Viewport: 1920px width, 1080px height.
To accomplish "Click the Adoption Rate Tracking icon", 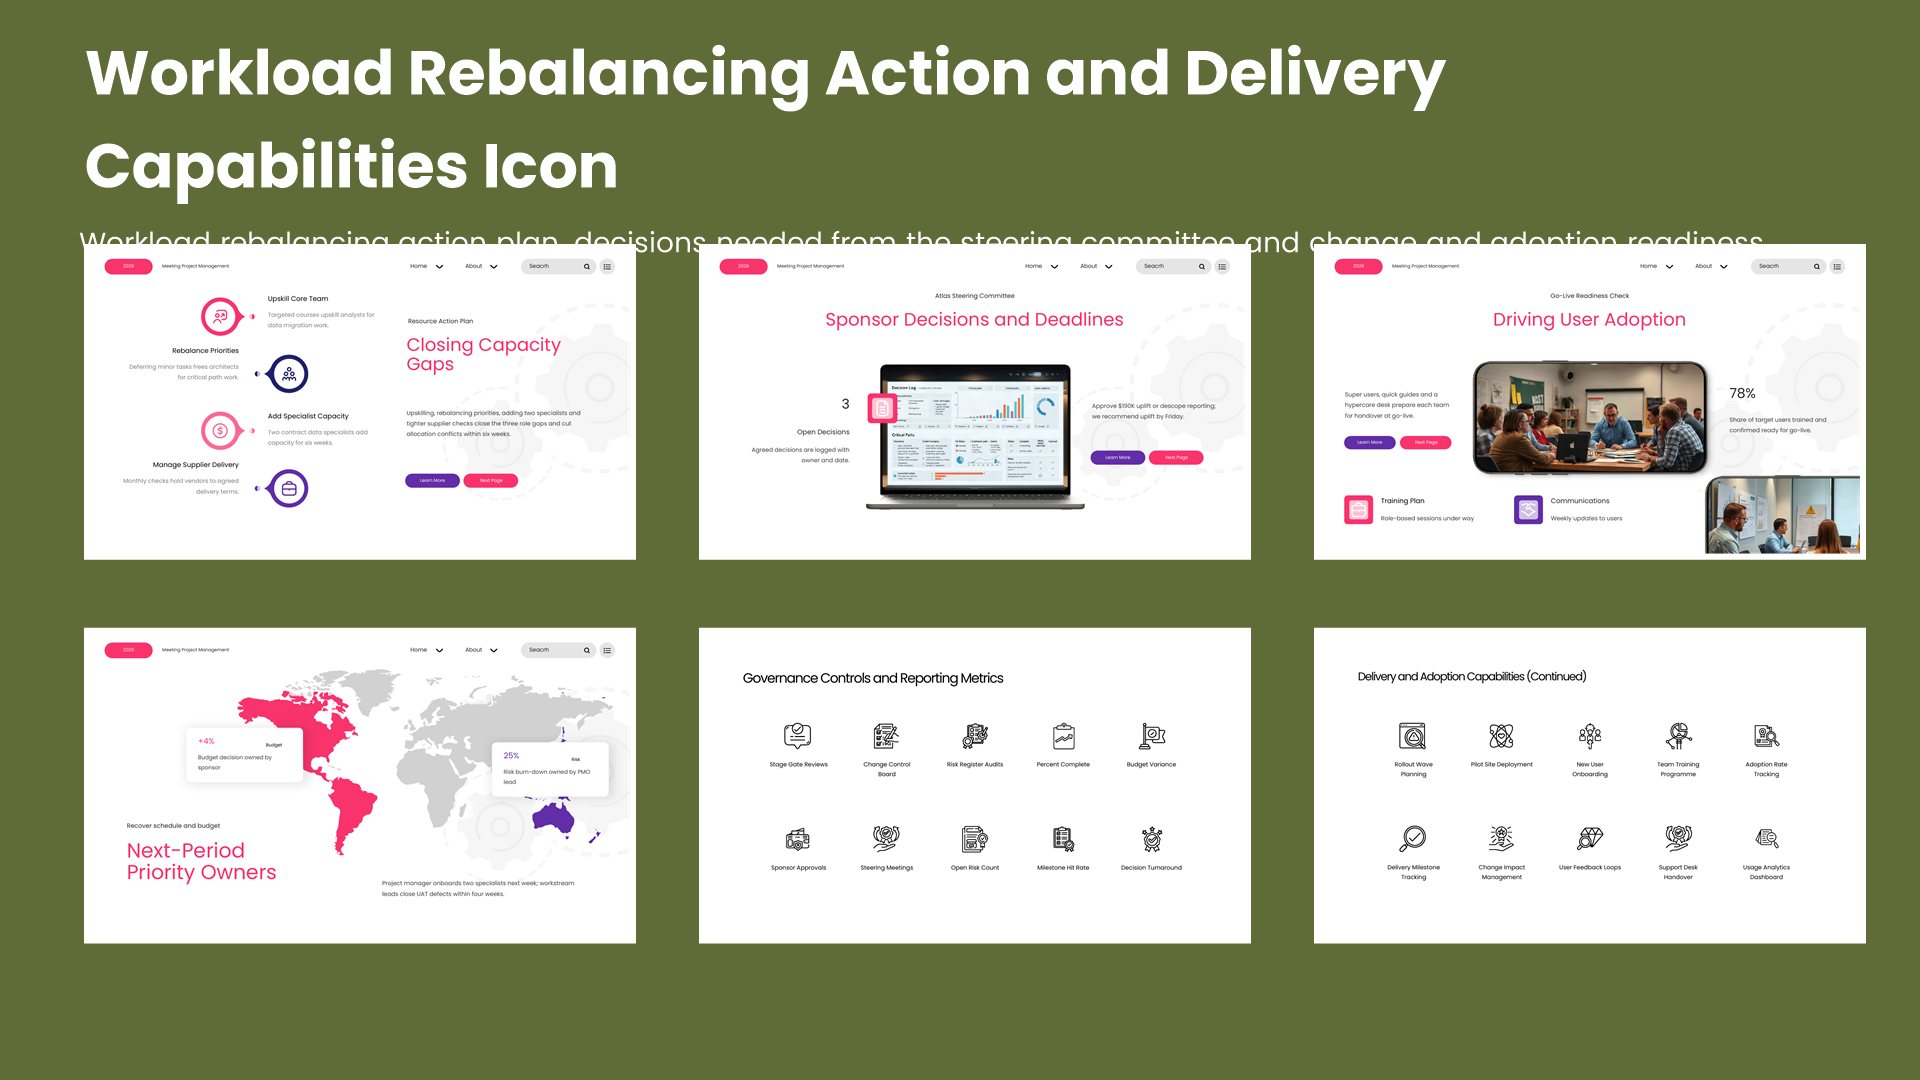I will coord(1767,737).
